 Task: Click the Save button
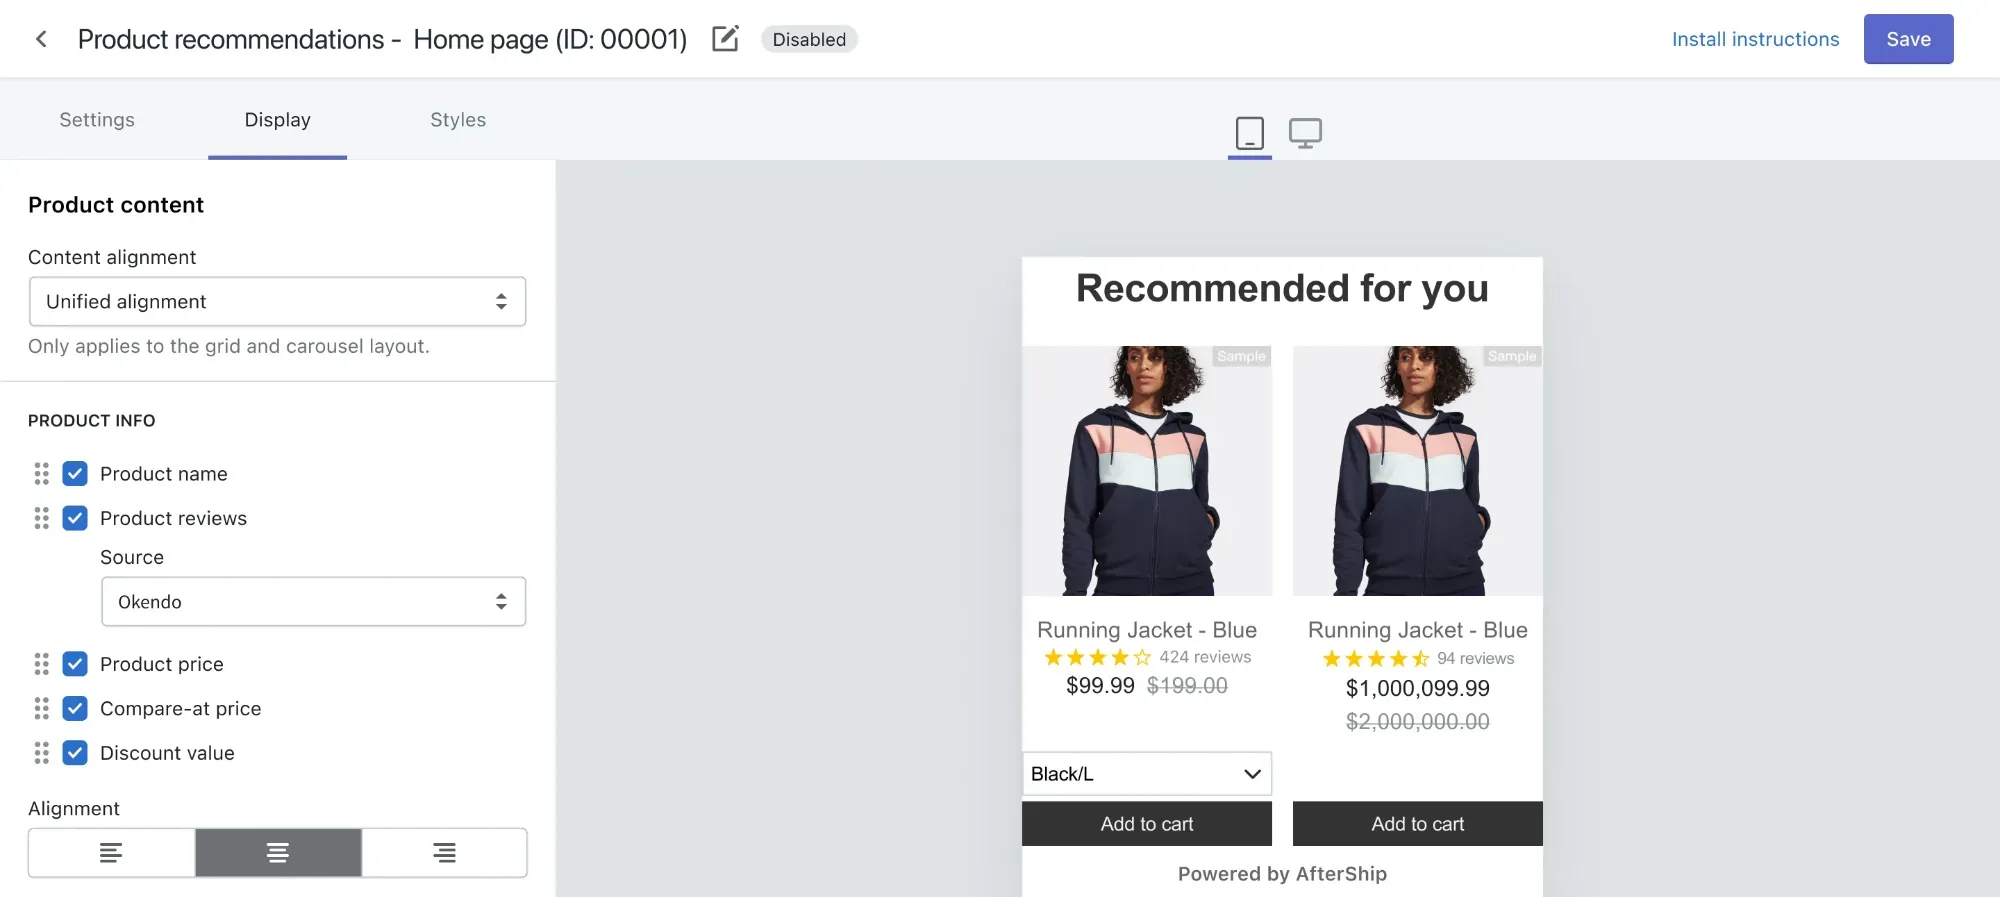(1907, 38)
